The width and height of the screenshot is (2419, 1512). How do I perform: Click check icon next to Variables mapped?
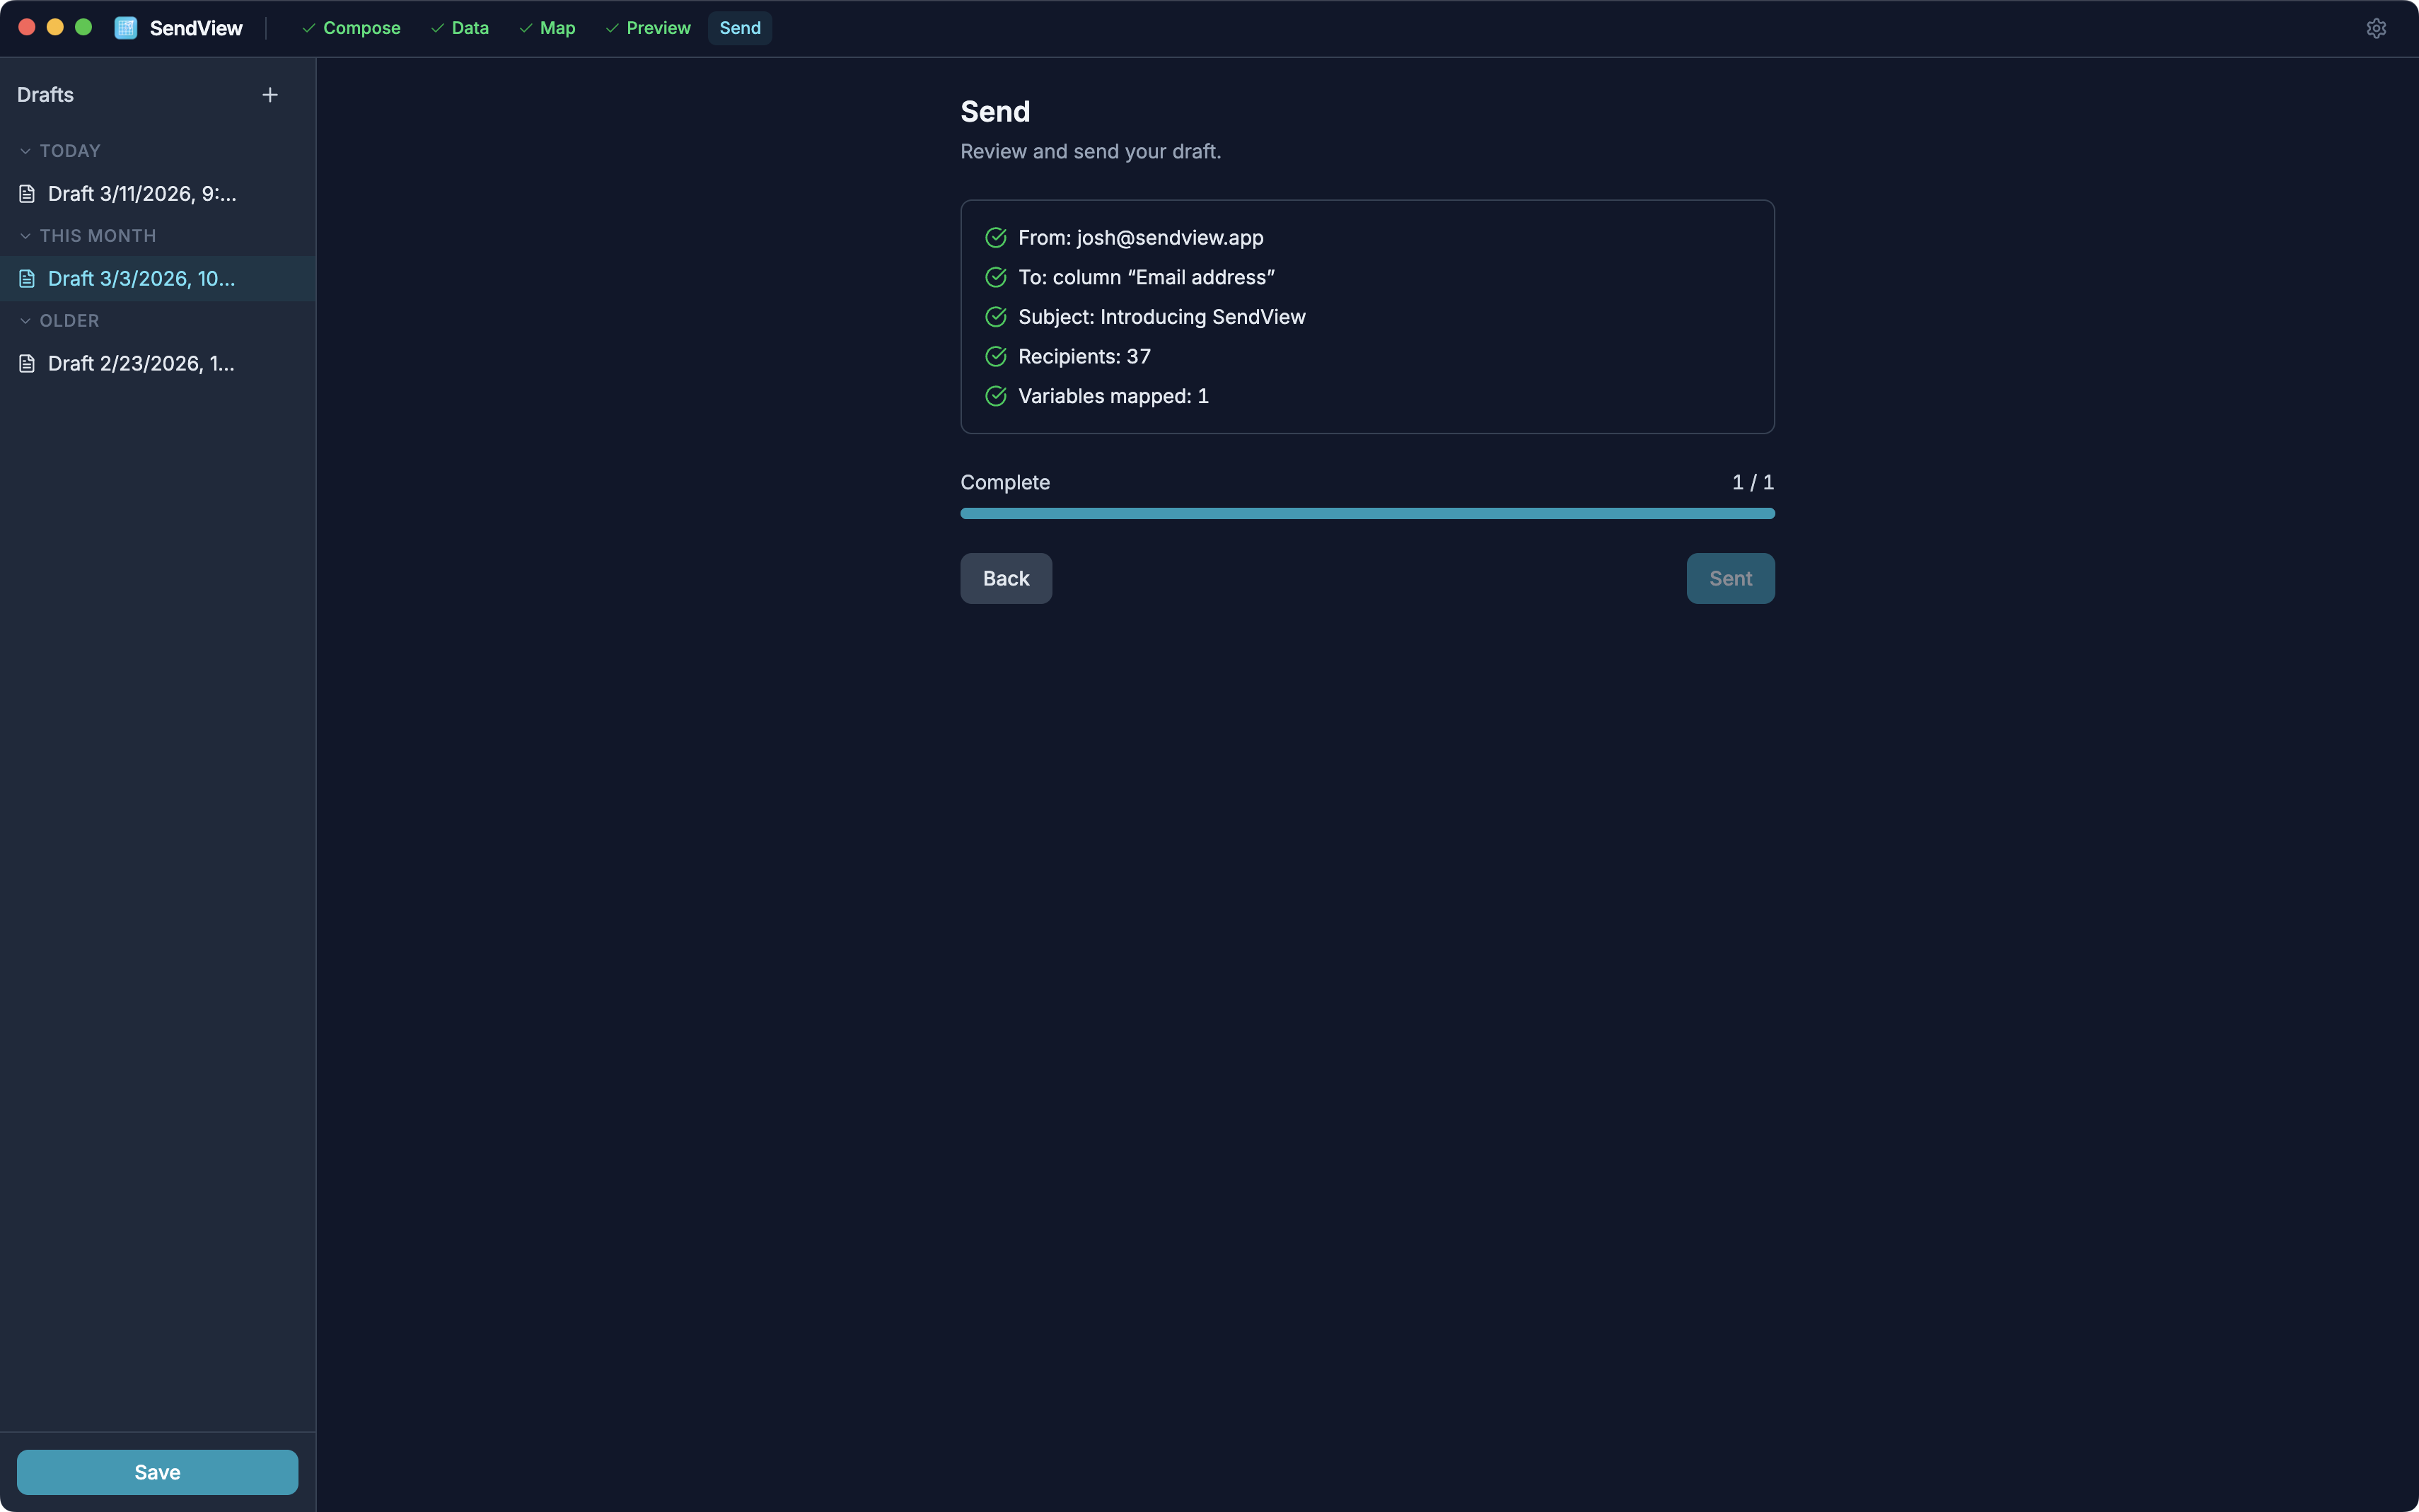coord(995,396)
